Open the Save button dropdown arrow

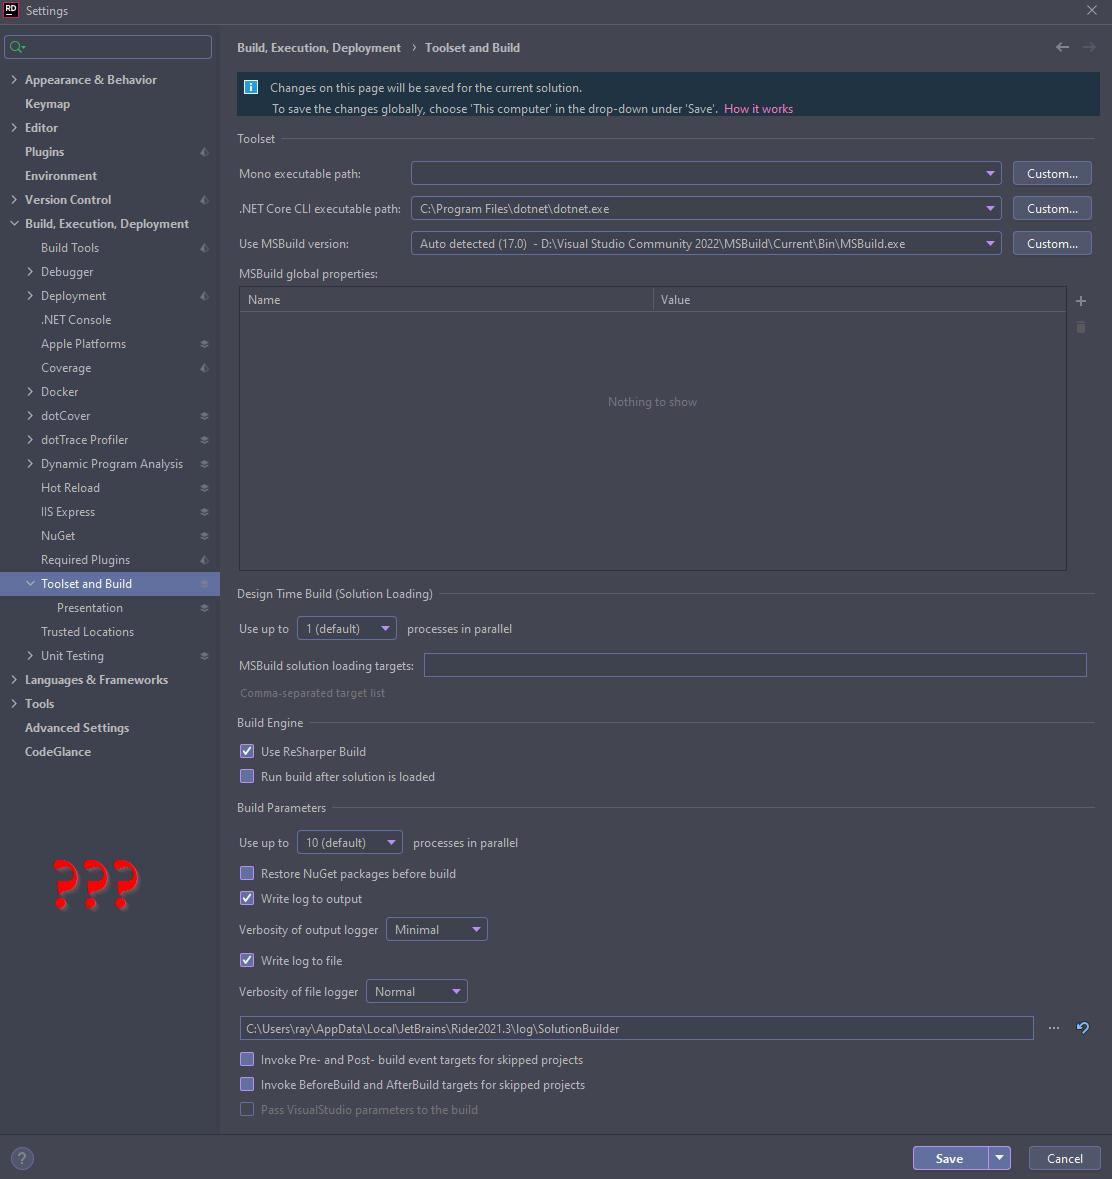(x=999, y=1158)
